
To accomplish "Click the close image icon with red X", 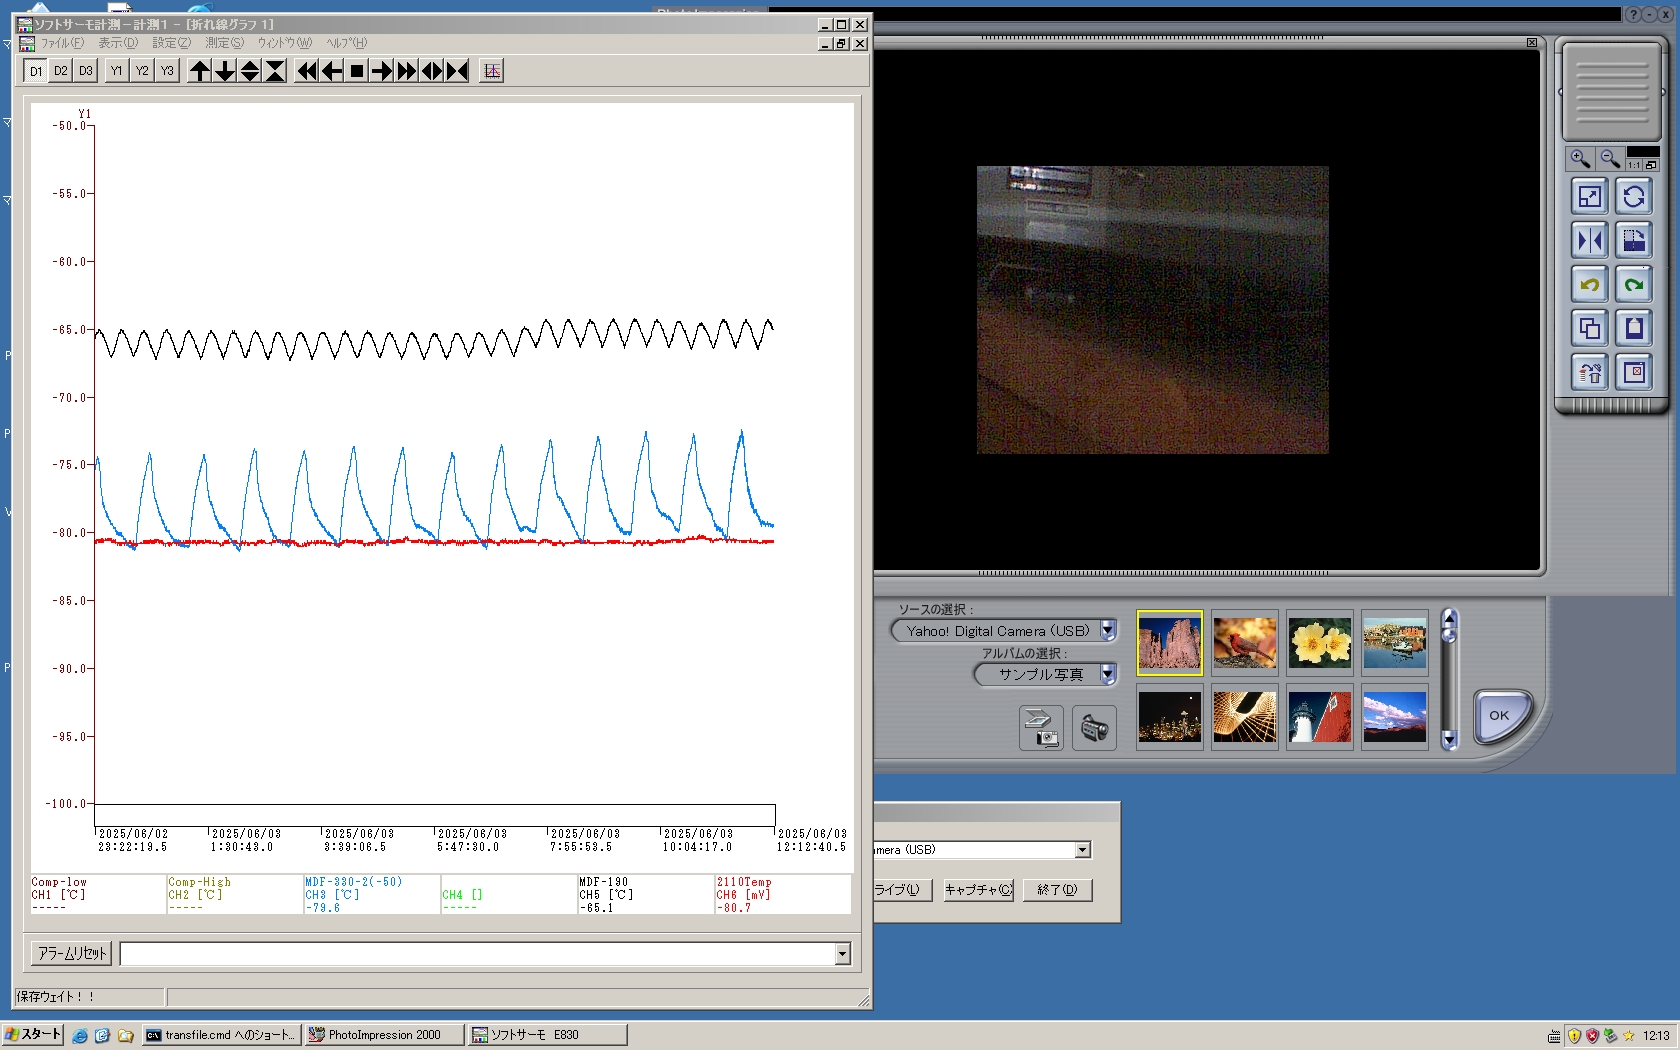I will [1634, 373].
